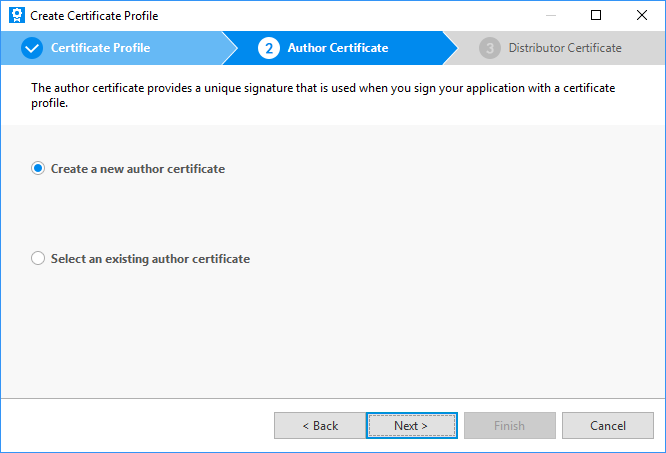The image size is (666, 453).
Task: Maximize the wizard dialog window
Action: (x=596, y=16)
